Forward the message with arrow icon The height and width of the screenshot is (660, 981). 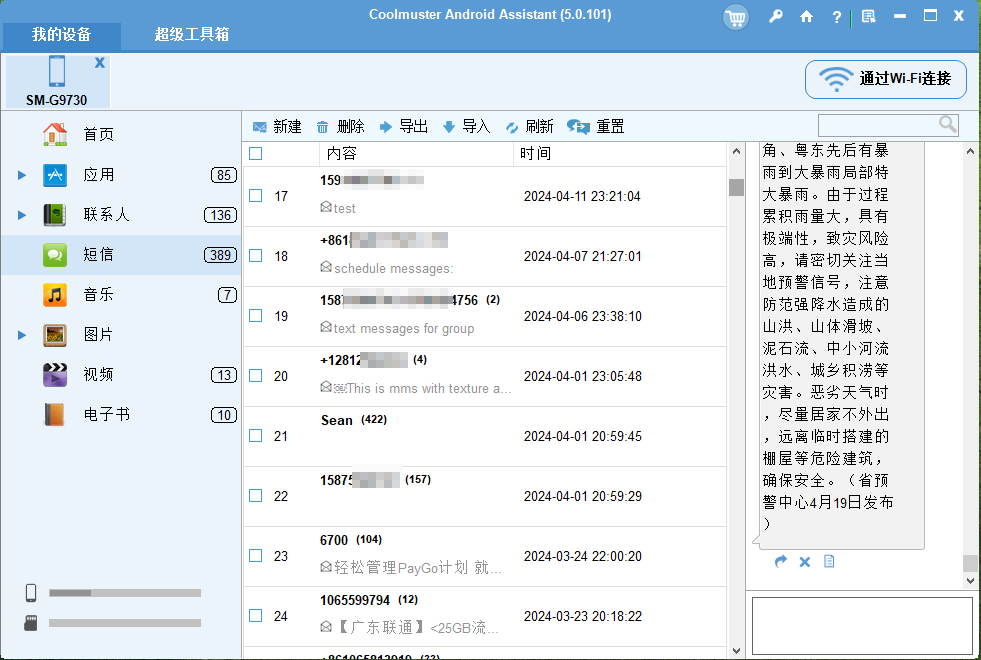pyautogui.click(x=780, y=561)
